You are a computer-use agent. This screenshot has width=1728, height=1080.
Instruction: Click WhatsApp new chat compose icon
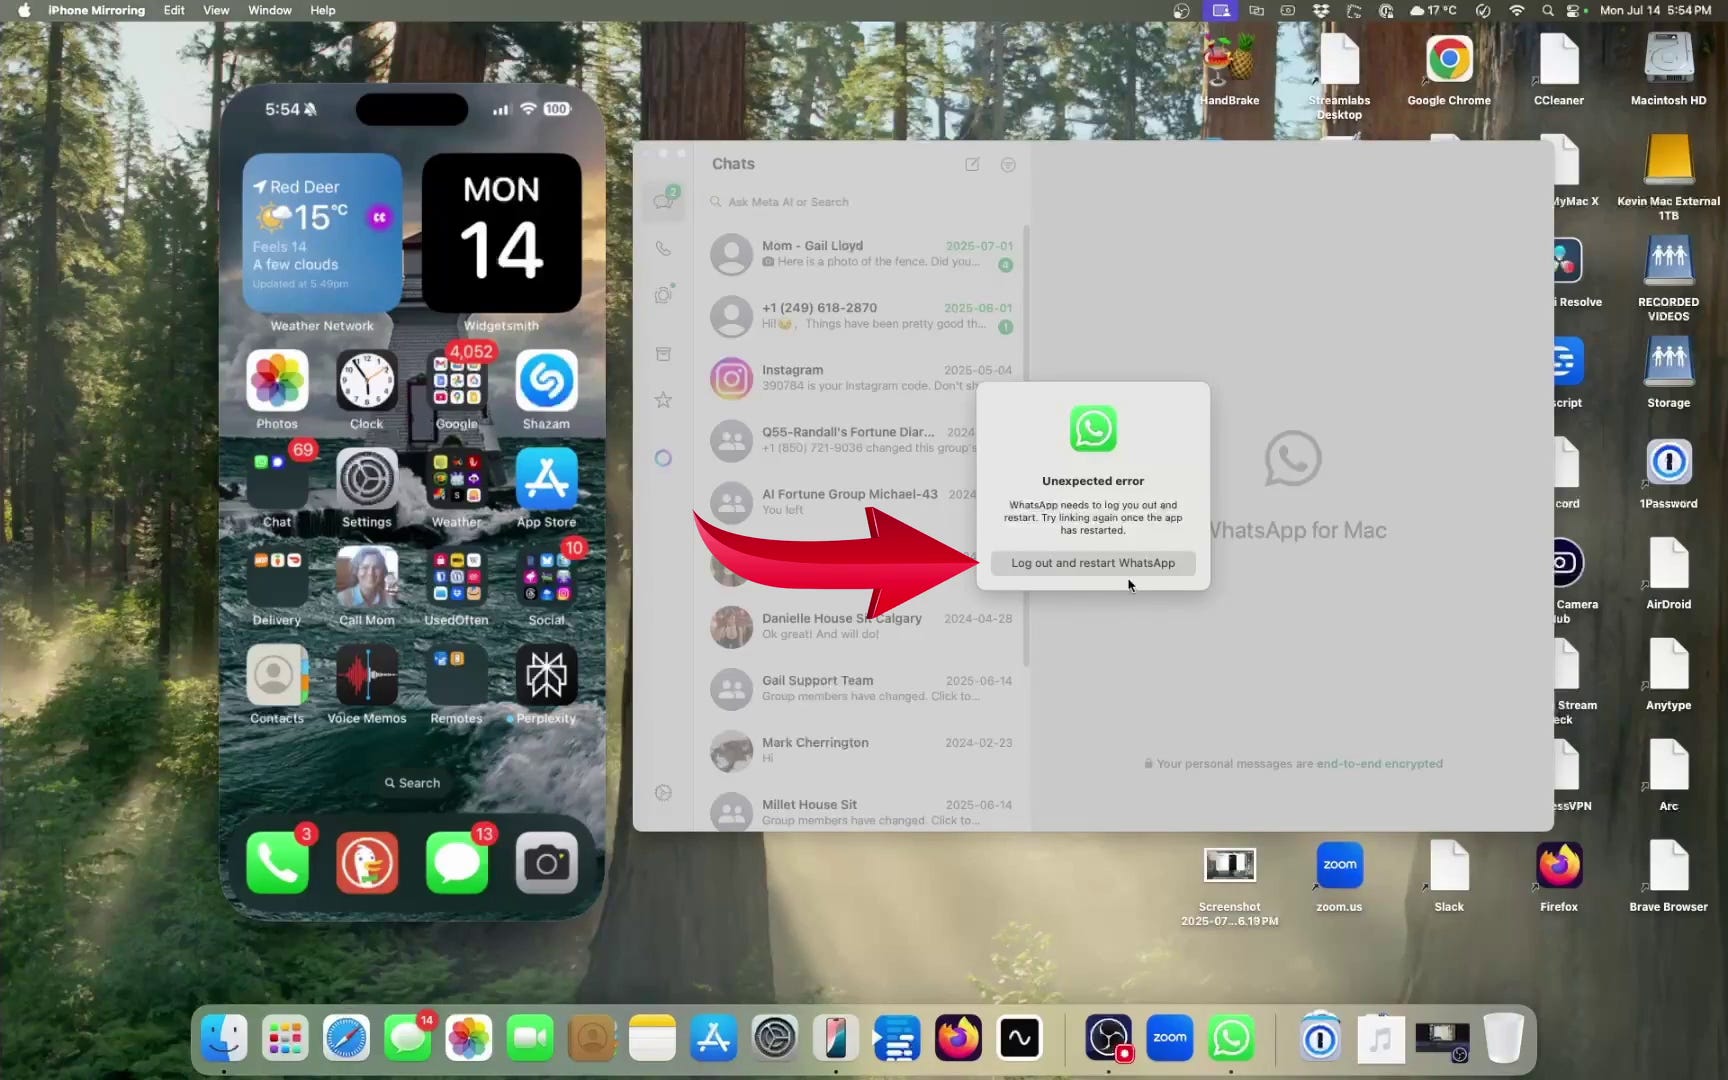coord(972,164)
